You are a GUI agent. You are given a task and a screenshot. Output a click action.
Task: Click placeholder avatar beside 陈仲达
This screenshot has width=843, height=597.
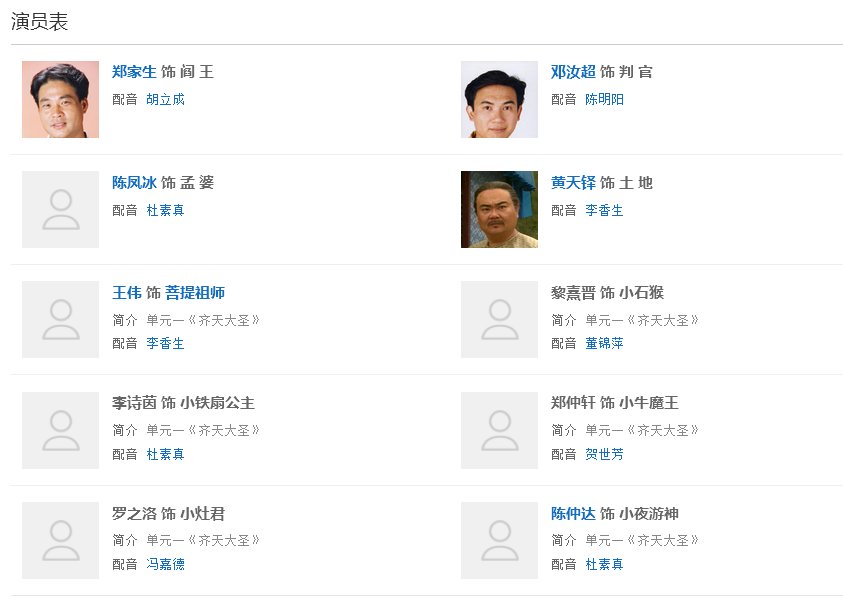coord(499,540)
